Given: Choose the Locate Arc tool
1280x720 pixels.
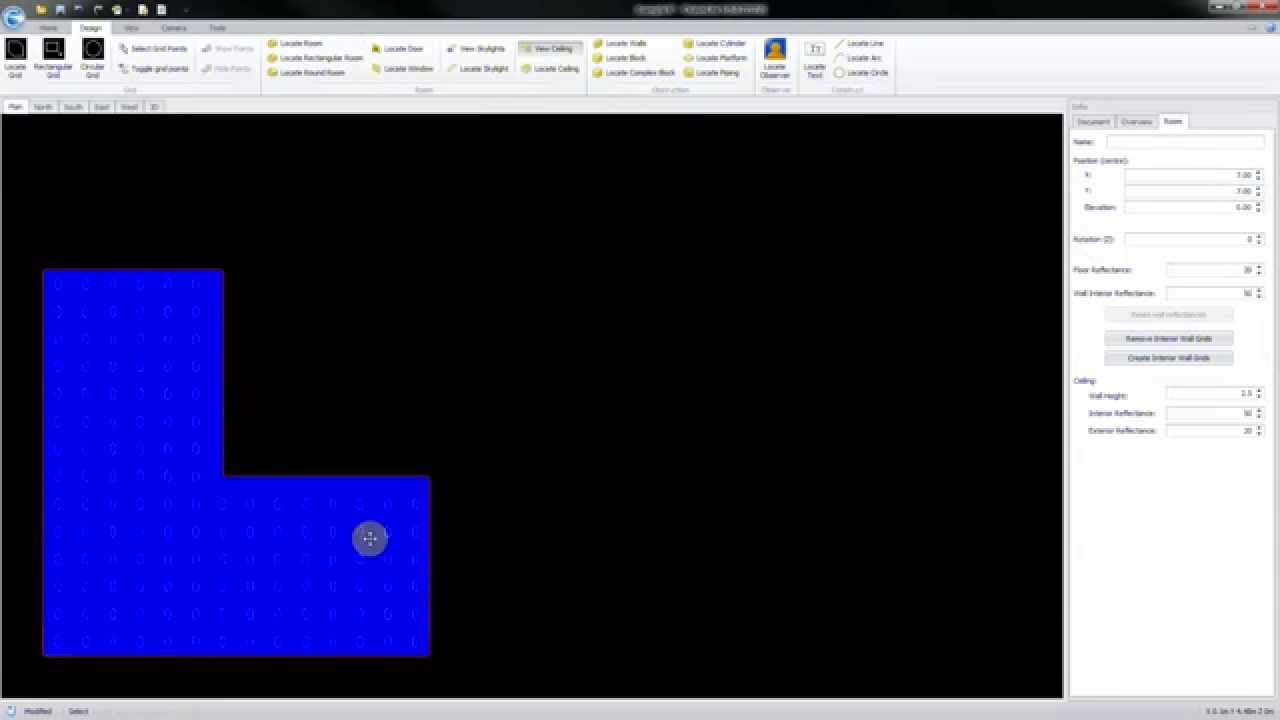Looking at the screenshot, I should tap(858, 58).
